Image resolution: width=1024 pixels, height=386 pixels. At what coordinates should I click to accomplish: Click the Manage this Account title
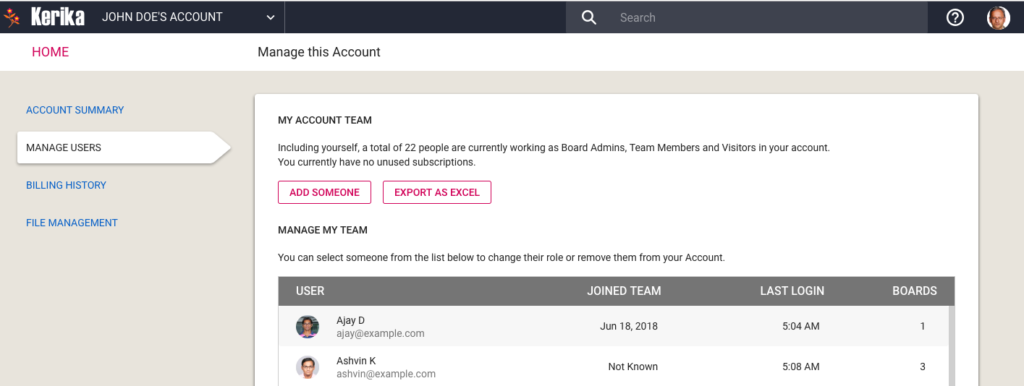tap(319, 52)
